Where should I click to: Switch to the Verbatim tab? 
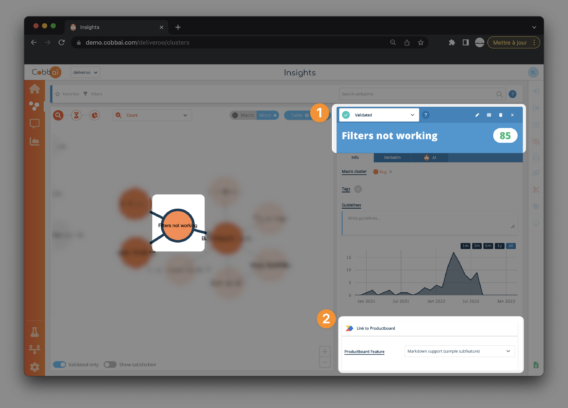click(x=392, y=158)
